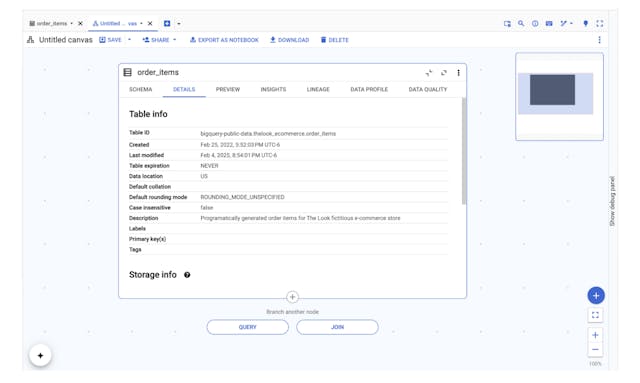The image size is (640, 383).
Task: Click the blue add new tab icon
Action: [167, 24]
